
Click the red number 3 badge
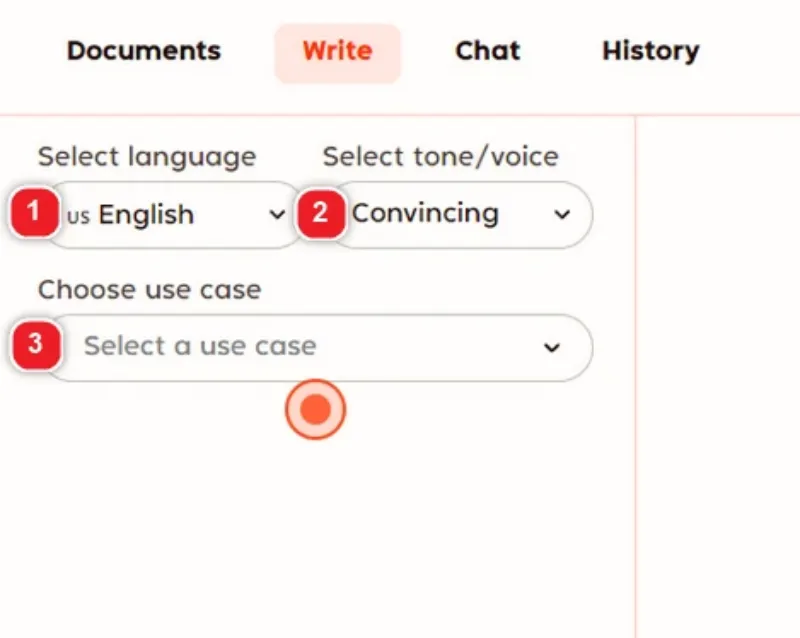tap(36, 344)
